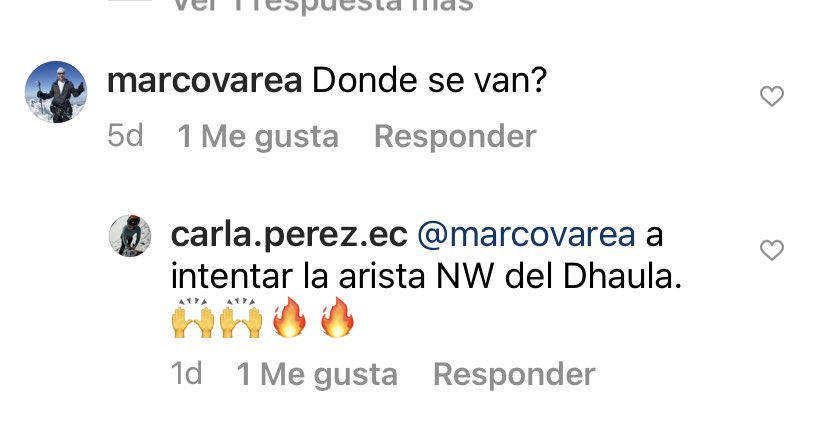Viewport: 828px width, 433px height.
Task: Open carla.perez.ec's profile avatar
Action: click(x=130, y=236)
